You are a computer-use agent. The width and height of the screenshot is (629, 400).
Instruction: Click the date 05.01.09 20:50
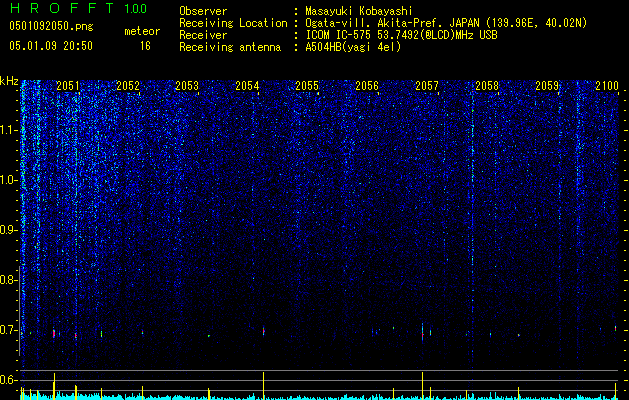(51, 46)
